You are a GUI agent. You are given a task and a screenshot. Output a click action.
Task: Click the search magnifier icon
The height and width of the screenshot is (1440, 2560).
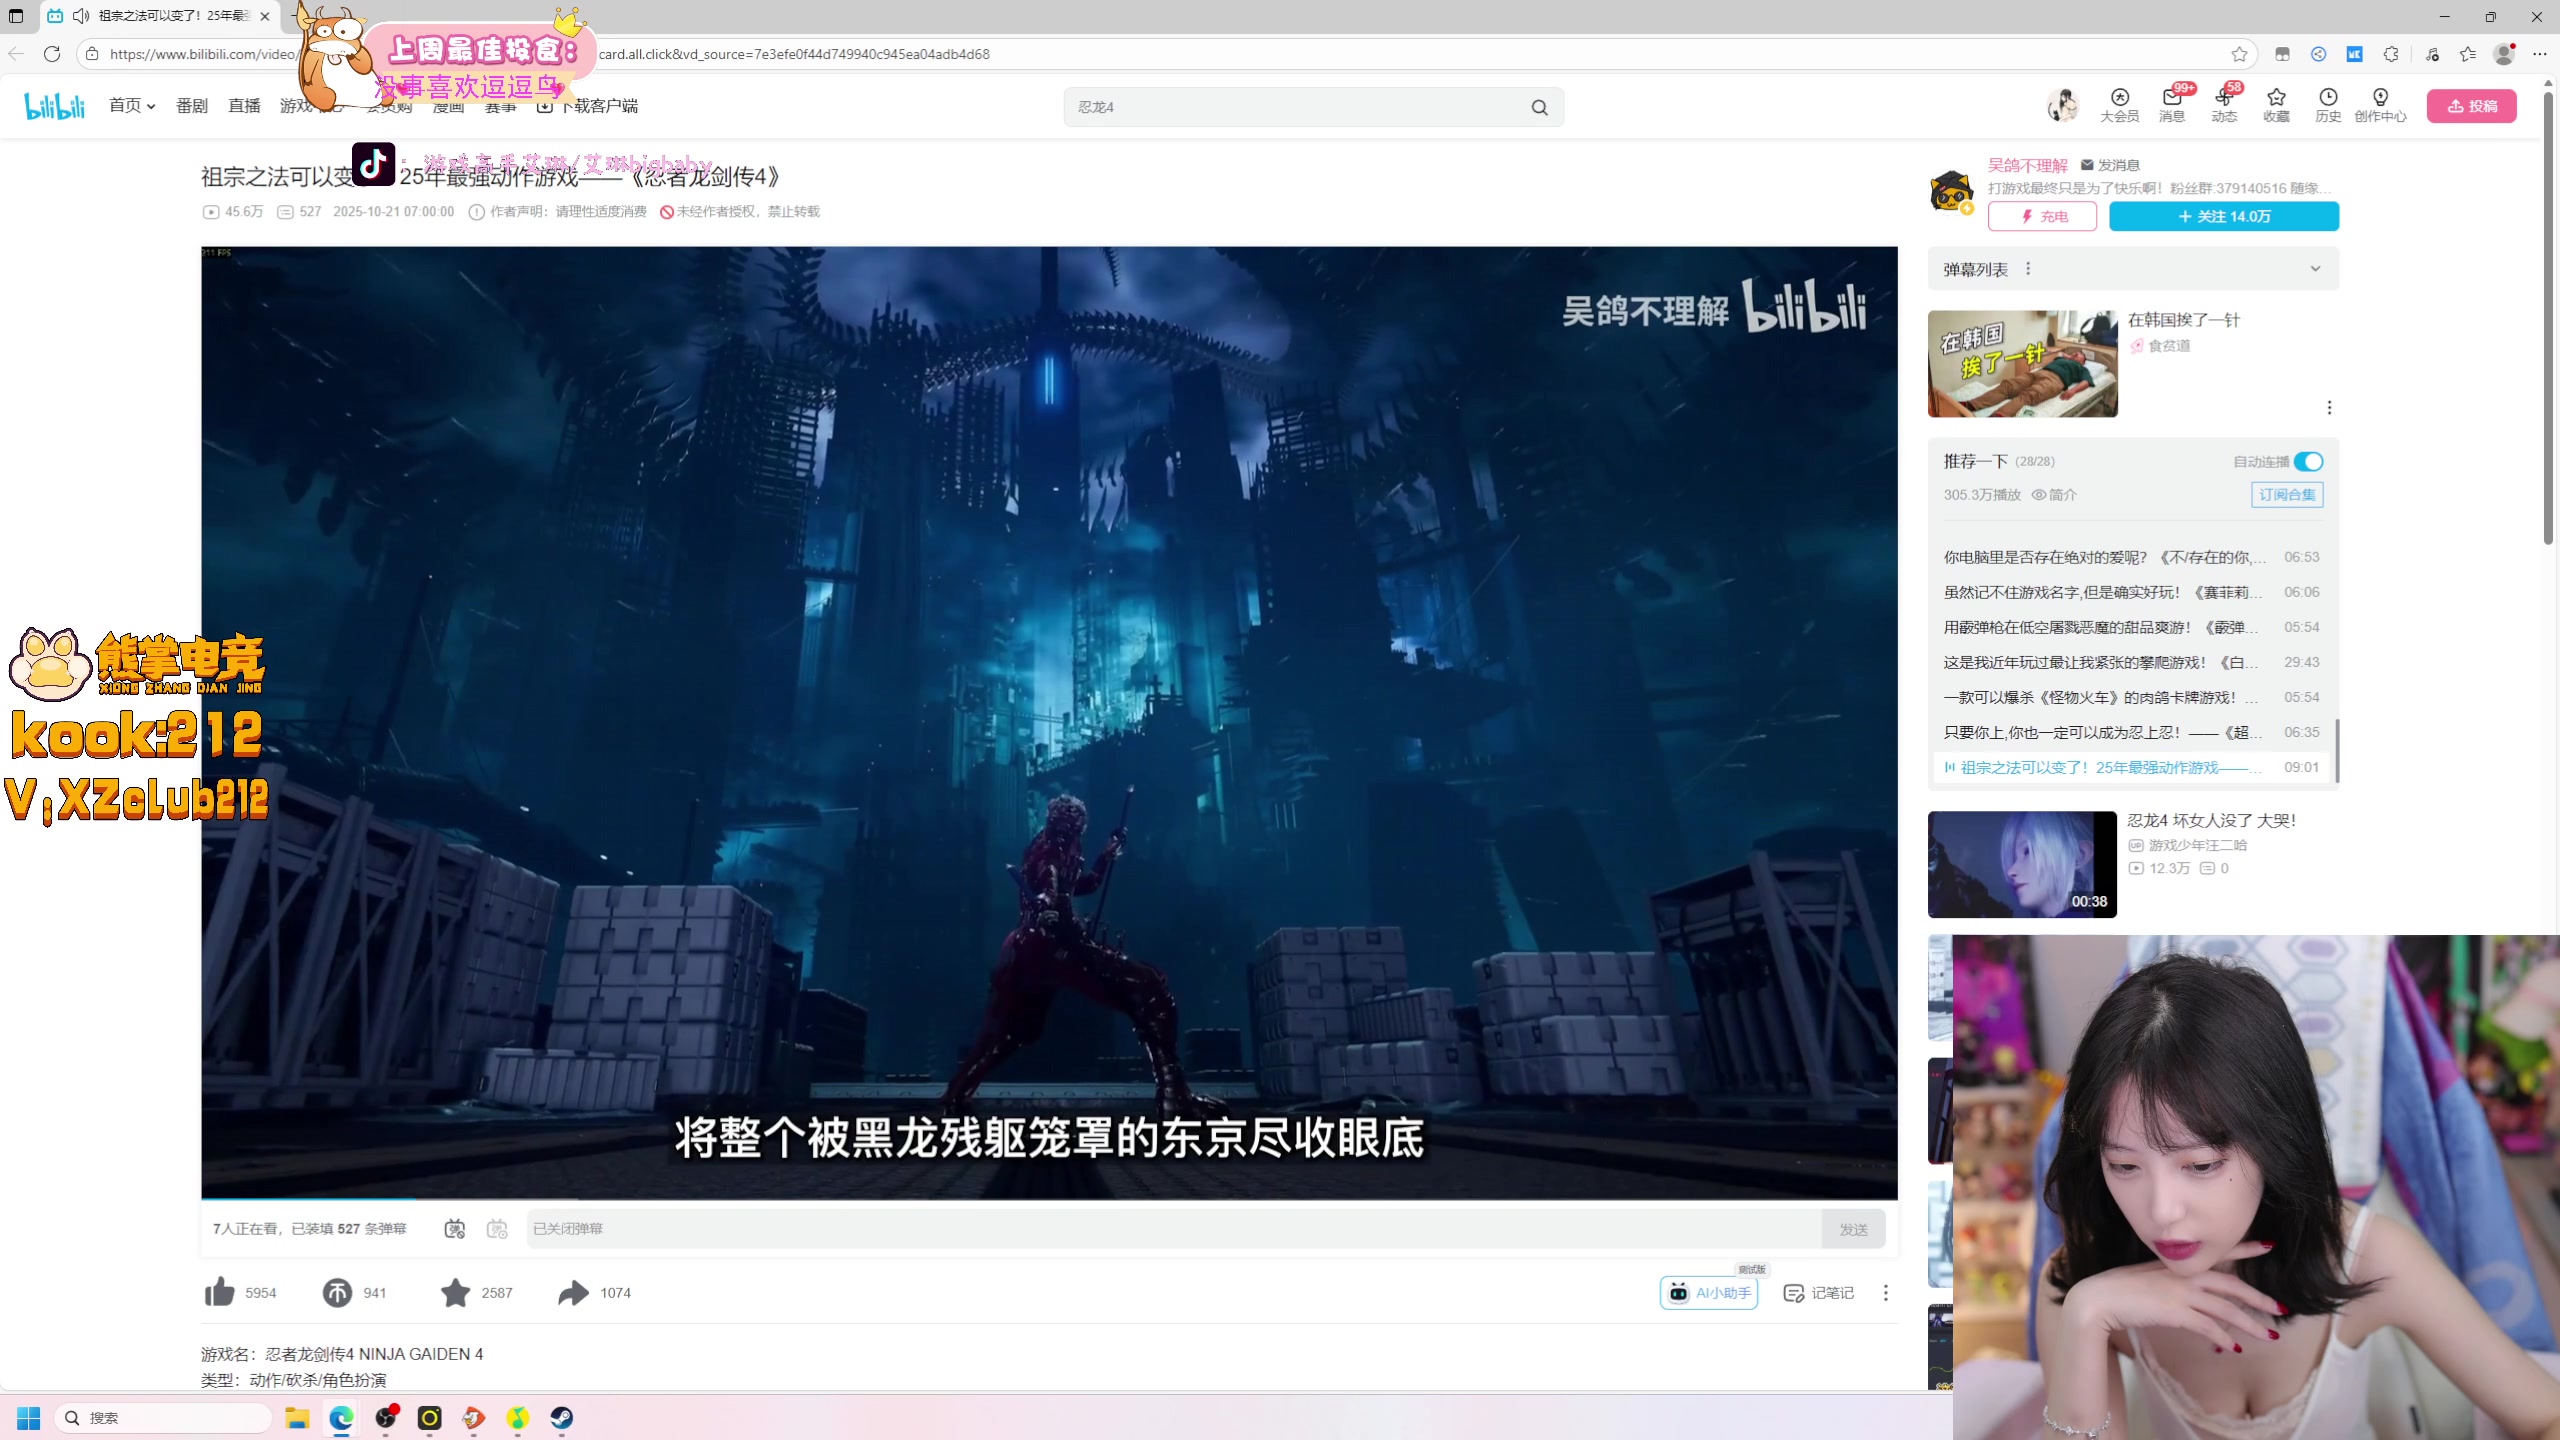1539,107
